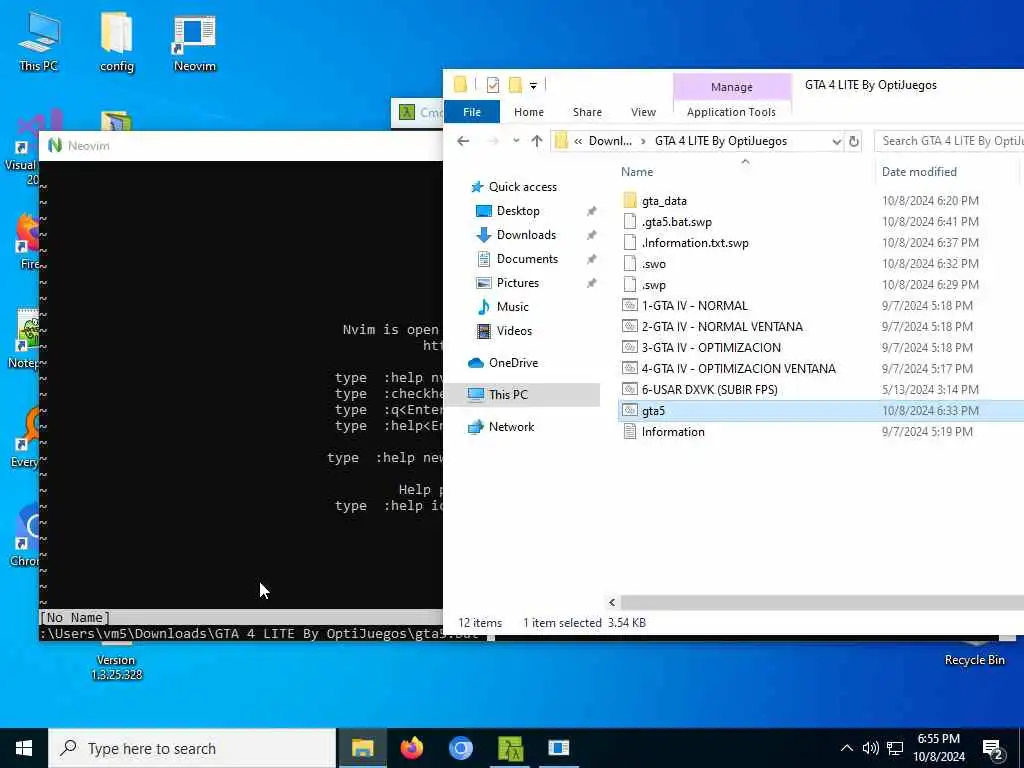Image resolution: width=1024 pixels, height=768 pixels.
Task: Click Downl... in the address breadcrumb
Action: (610, 141)
